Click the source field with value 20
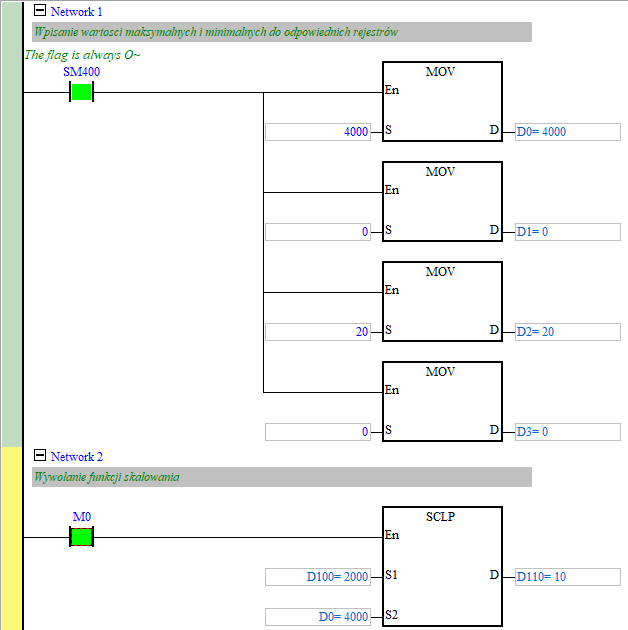The width and height of the screenshot is (628, 630). [318, 332]
